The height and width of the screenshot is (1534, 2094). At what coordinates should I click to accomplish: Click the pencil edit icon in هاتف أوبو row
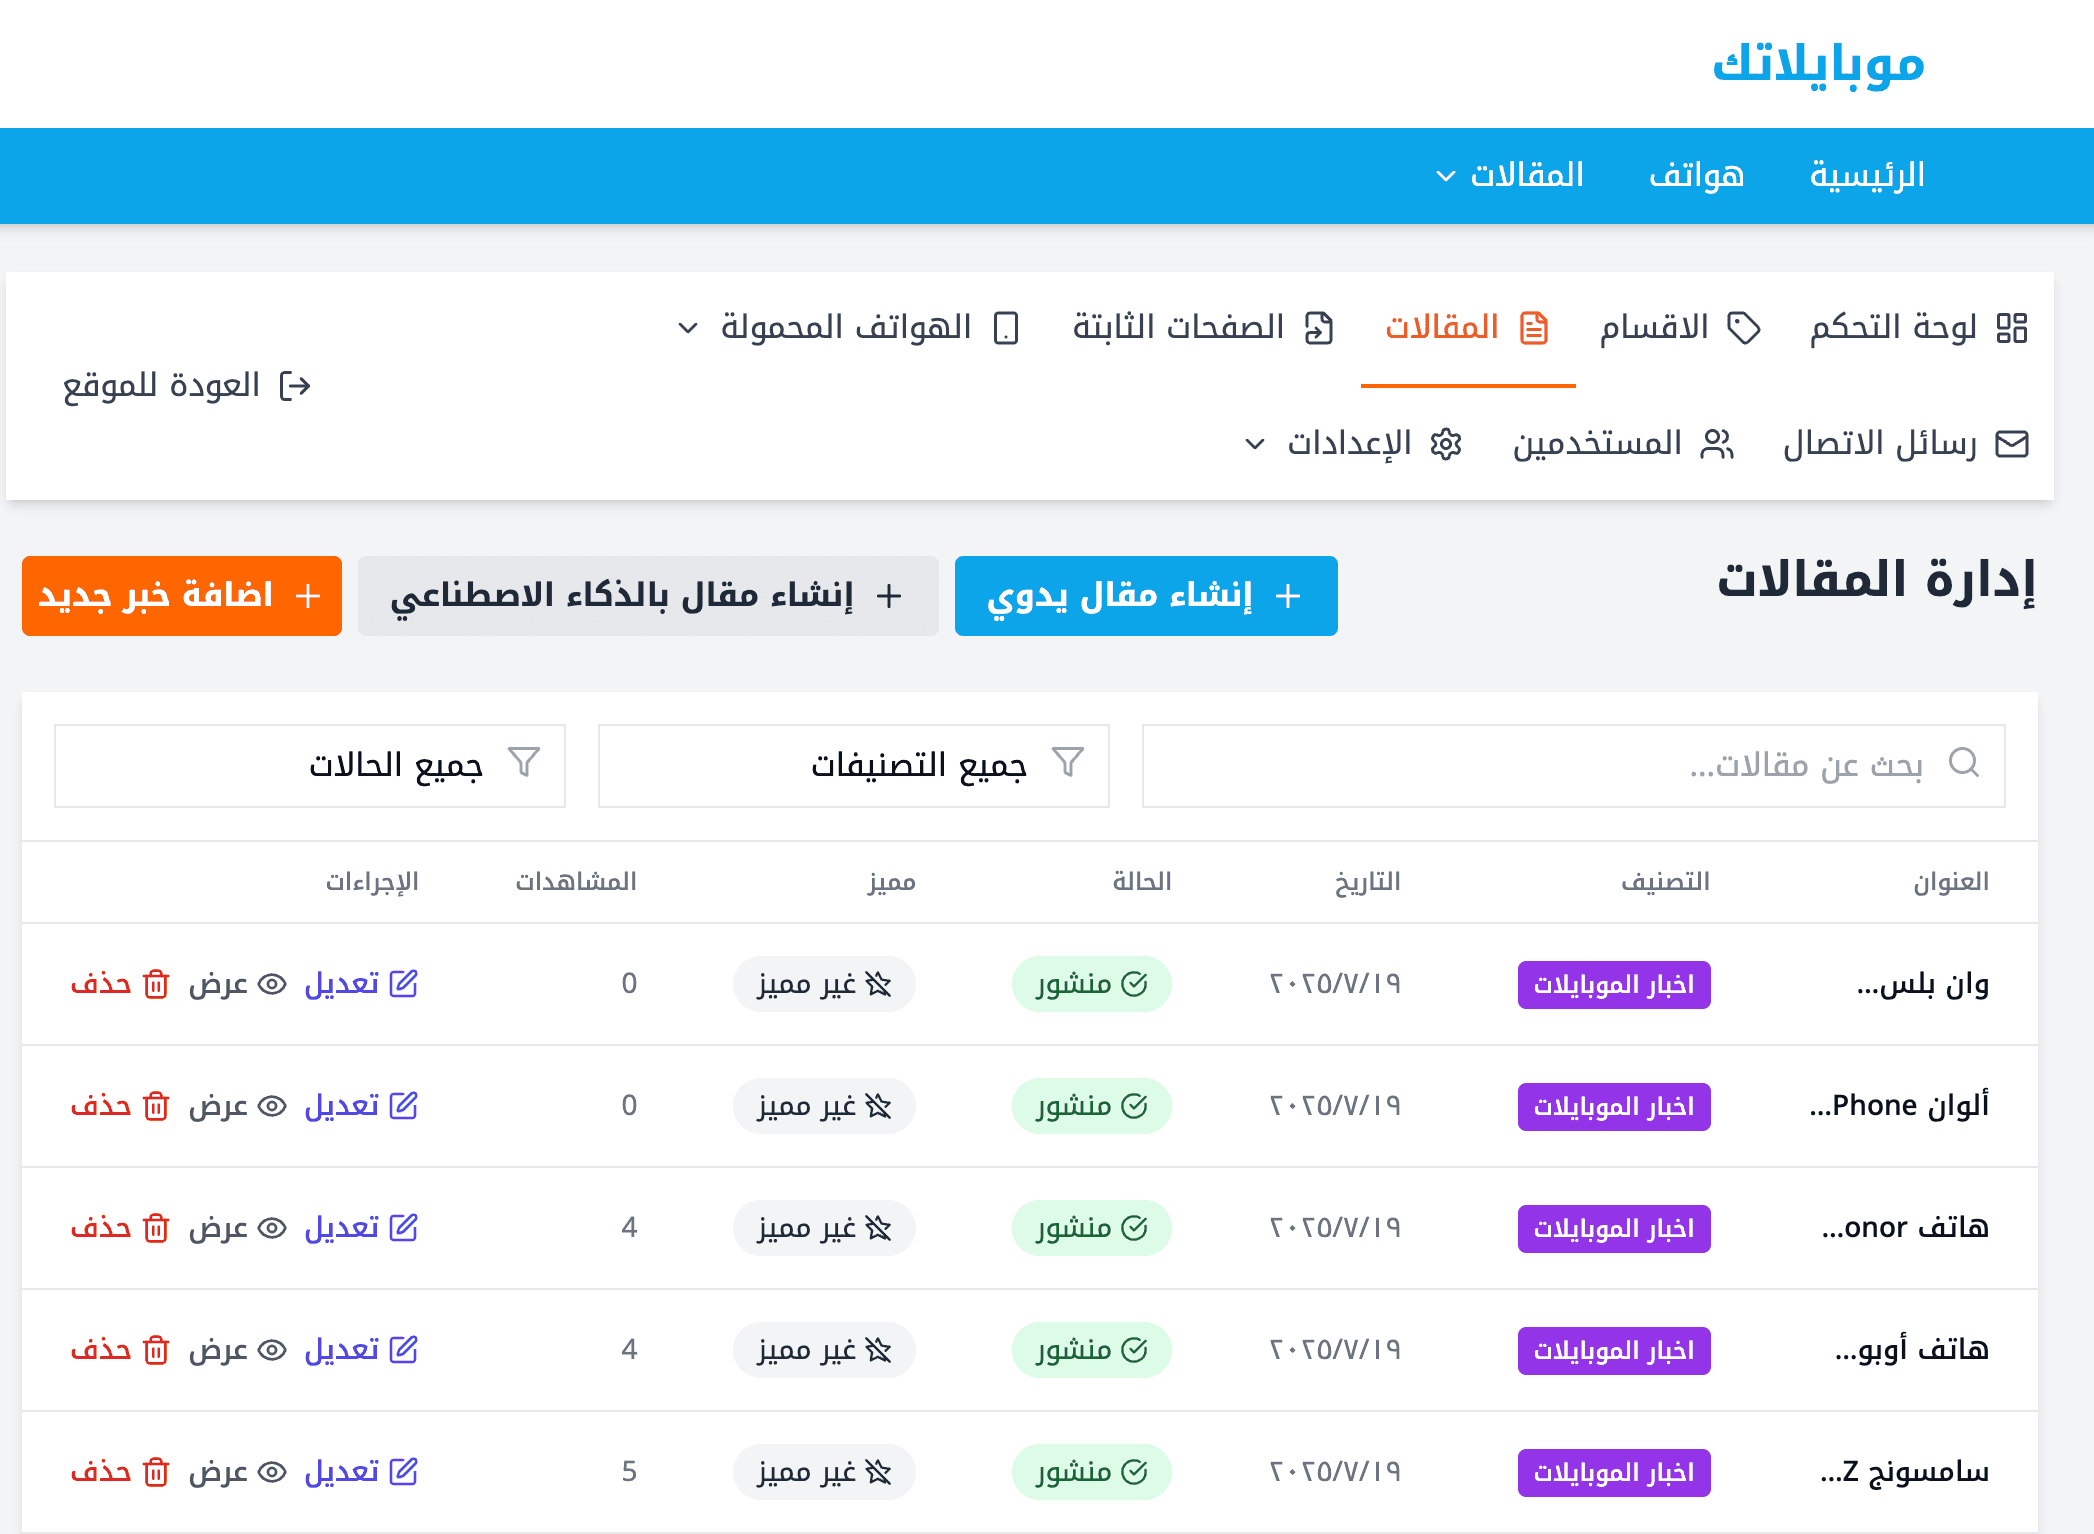tap(403, 1350)
